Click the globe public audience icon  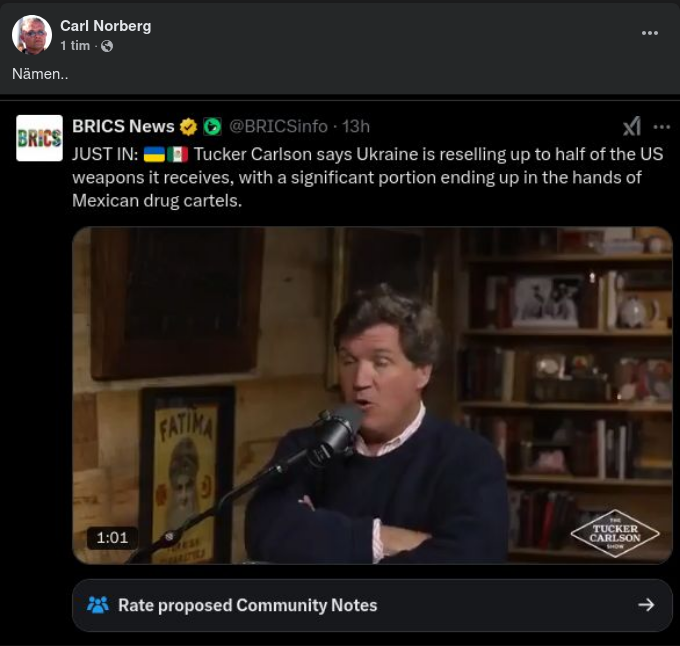[x=107, y=46]
